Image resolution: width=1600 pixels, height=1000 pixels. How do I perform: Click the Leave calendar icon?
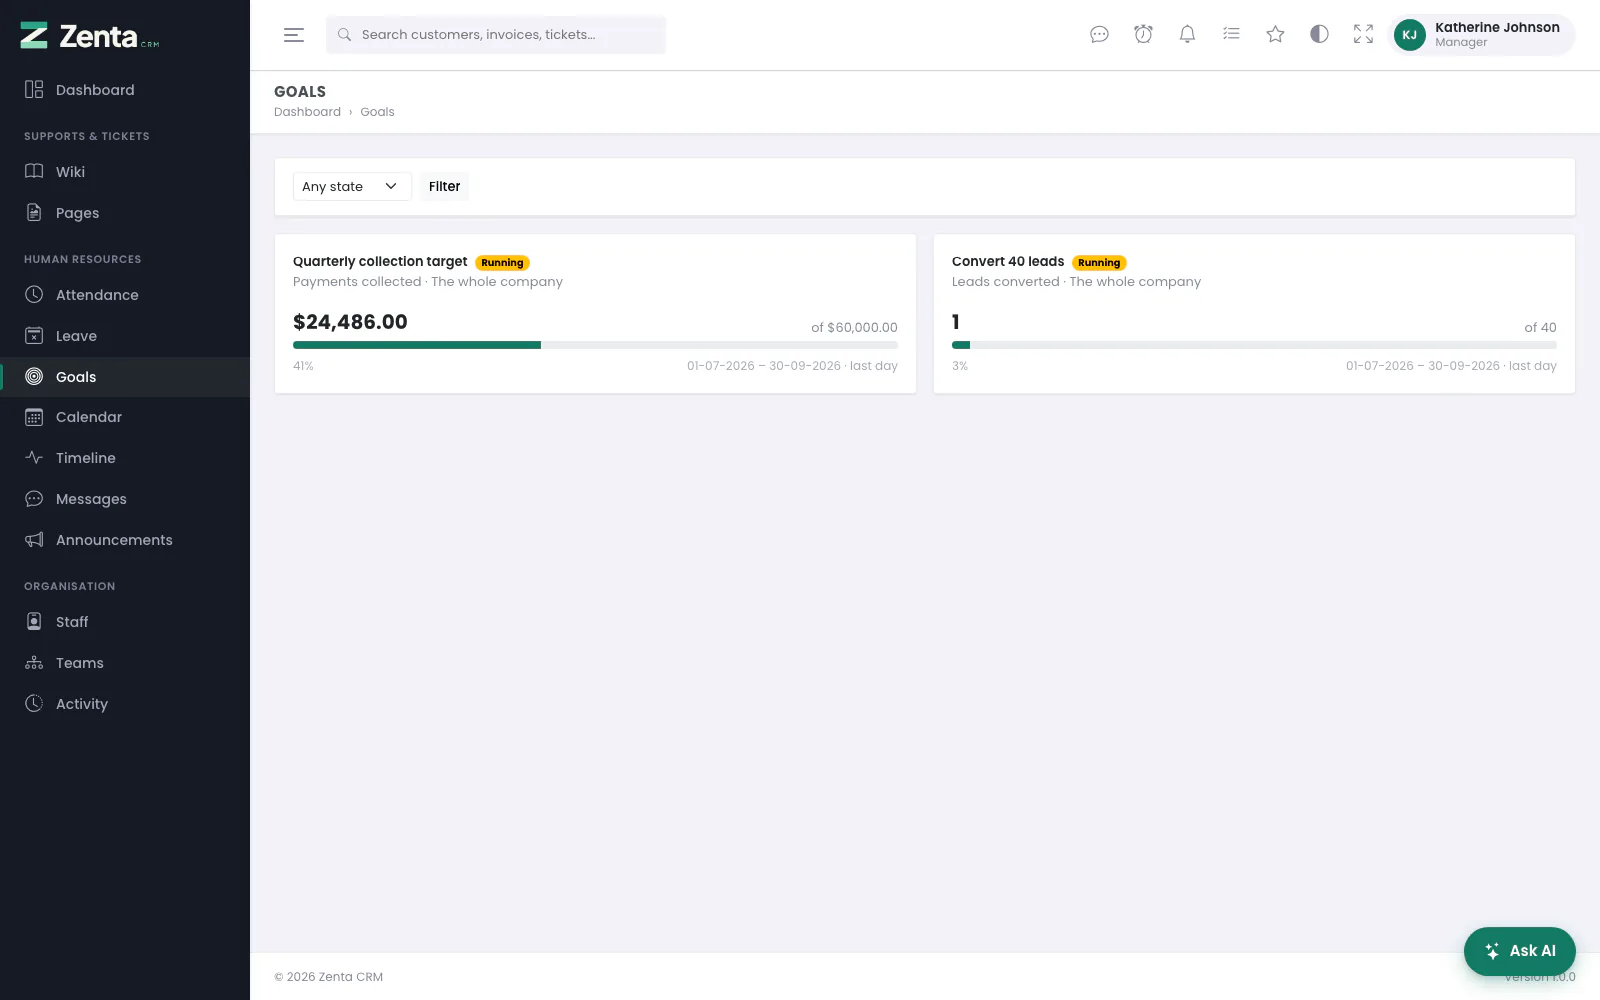point(34,336)
